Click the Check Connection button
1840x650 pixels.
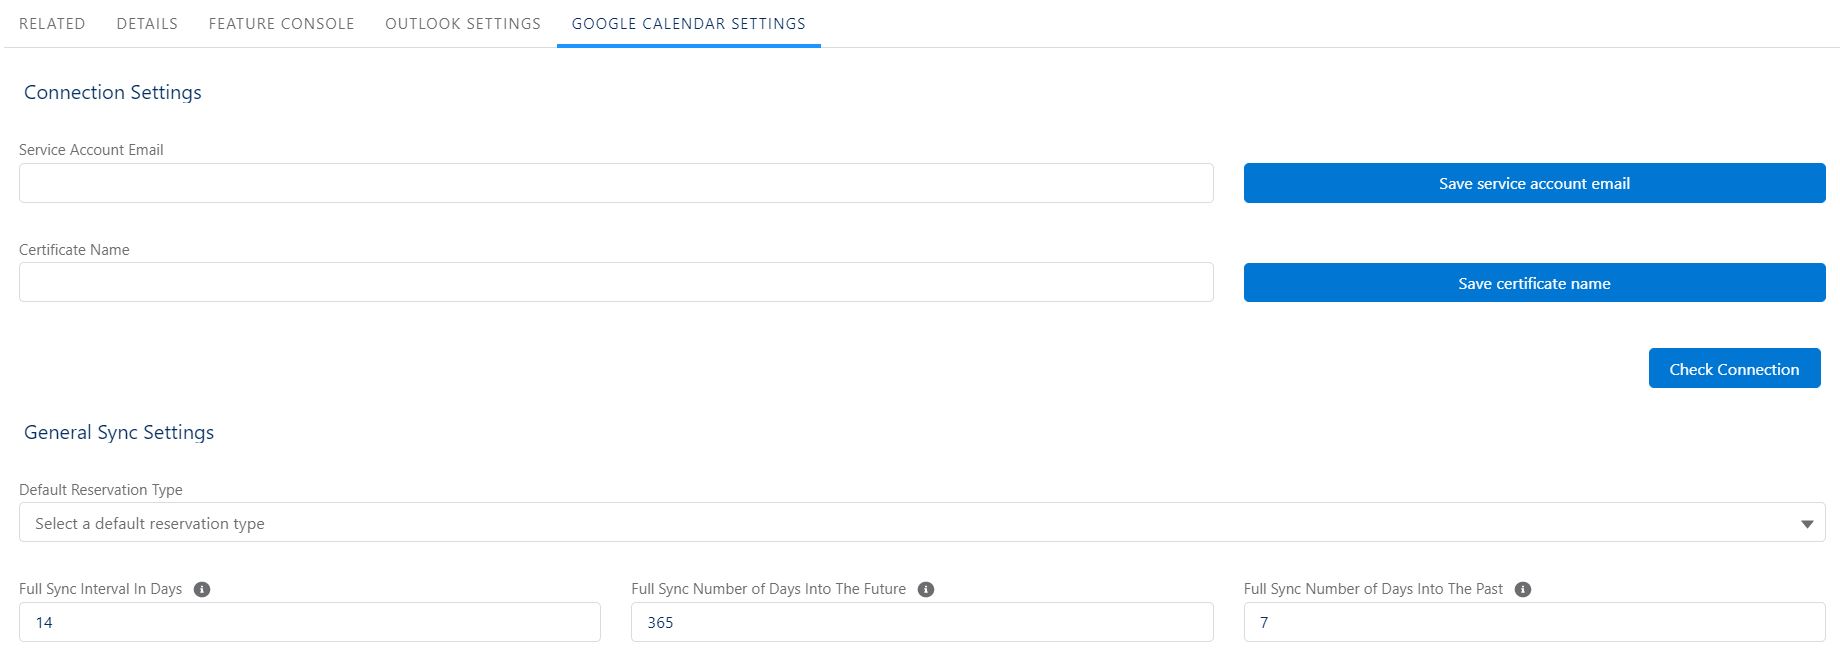coord(1734,369)
